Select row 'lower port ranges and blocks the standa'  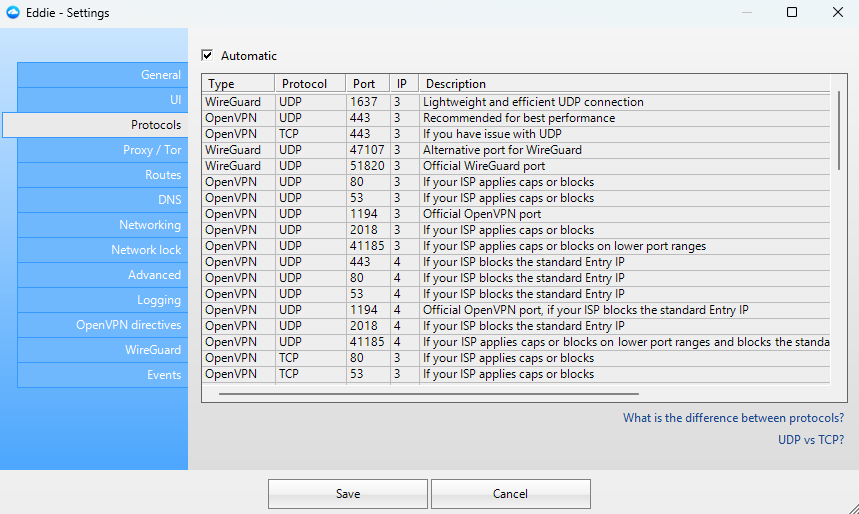pos(516,342)
